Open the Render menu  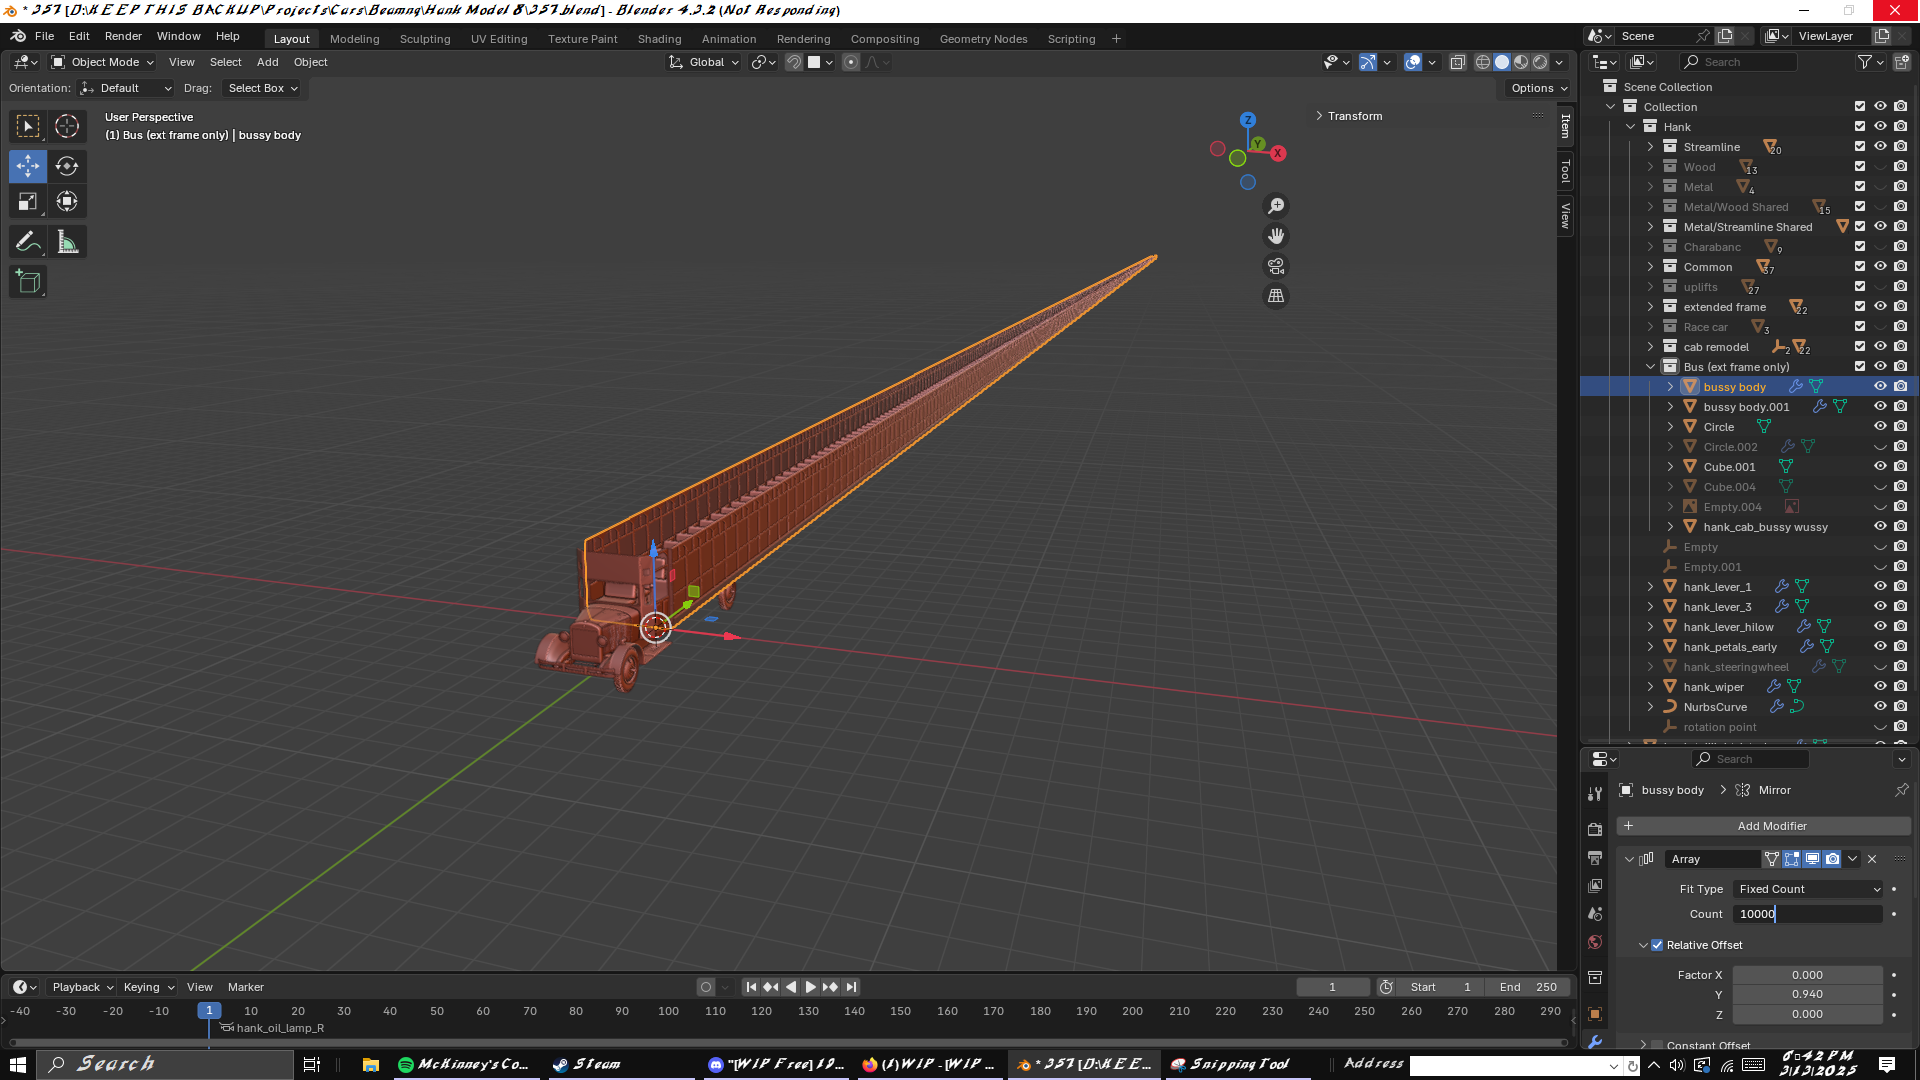(123, 36)
